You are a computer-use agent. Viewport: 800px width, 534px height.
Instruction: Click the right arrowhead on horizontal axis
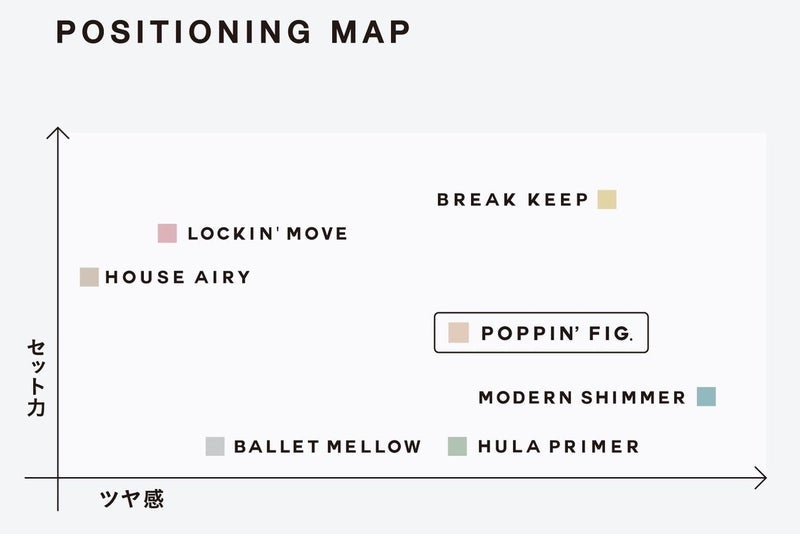pos(761,478)
